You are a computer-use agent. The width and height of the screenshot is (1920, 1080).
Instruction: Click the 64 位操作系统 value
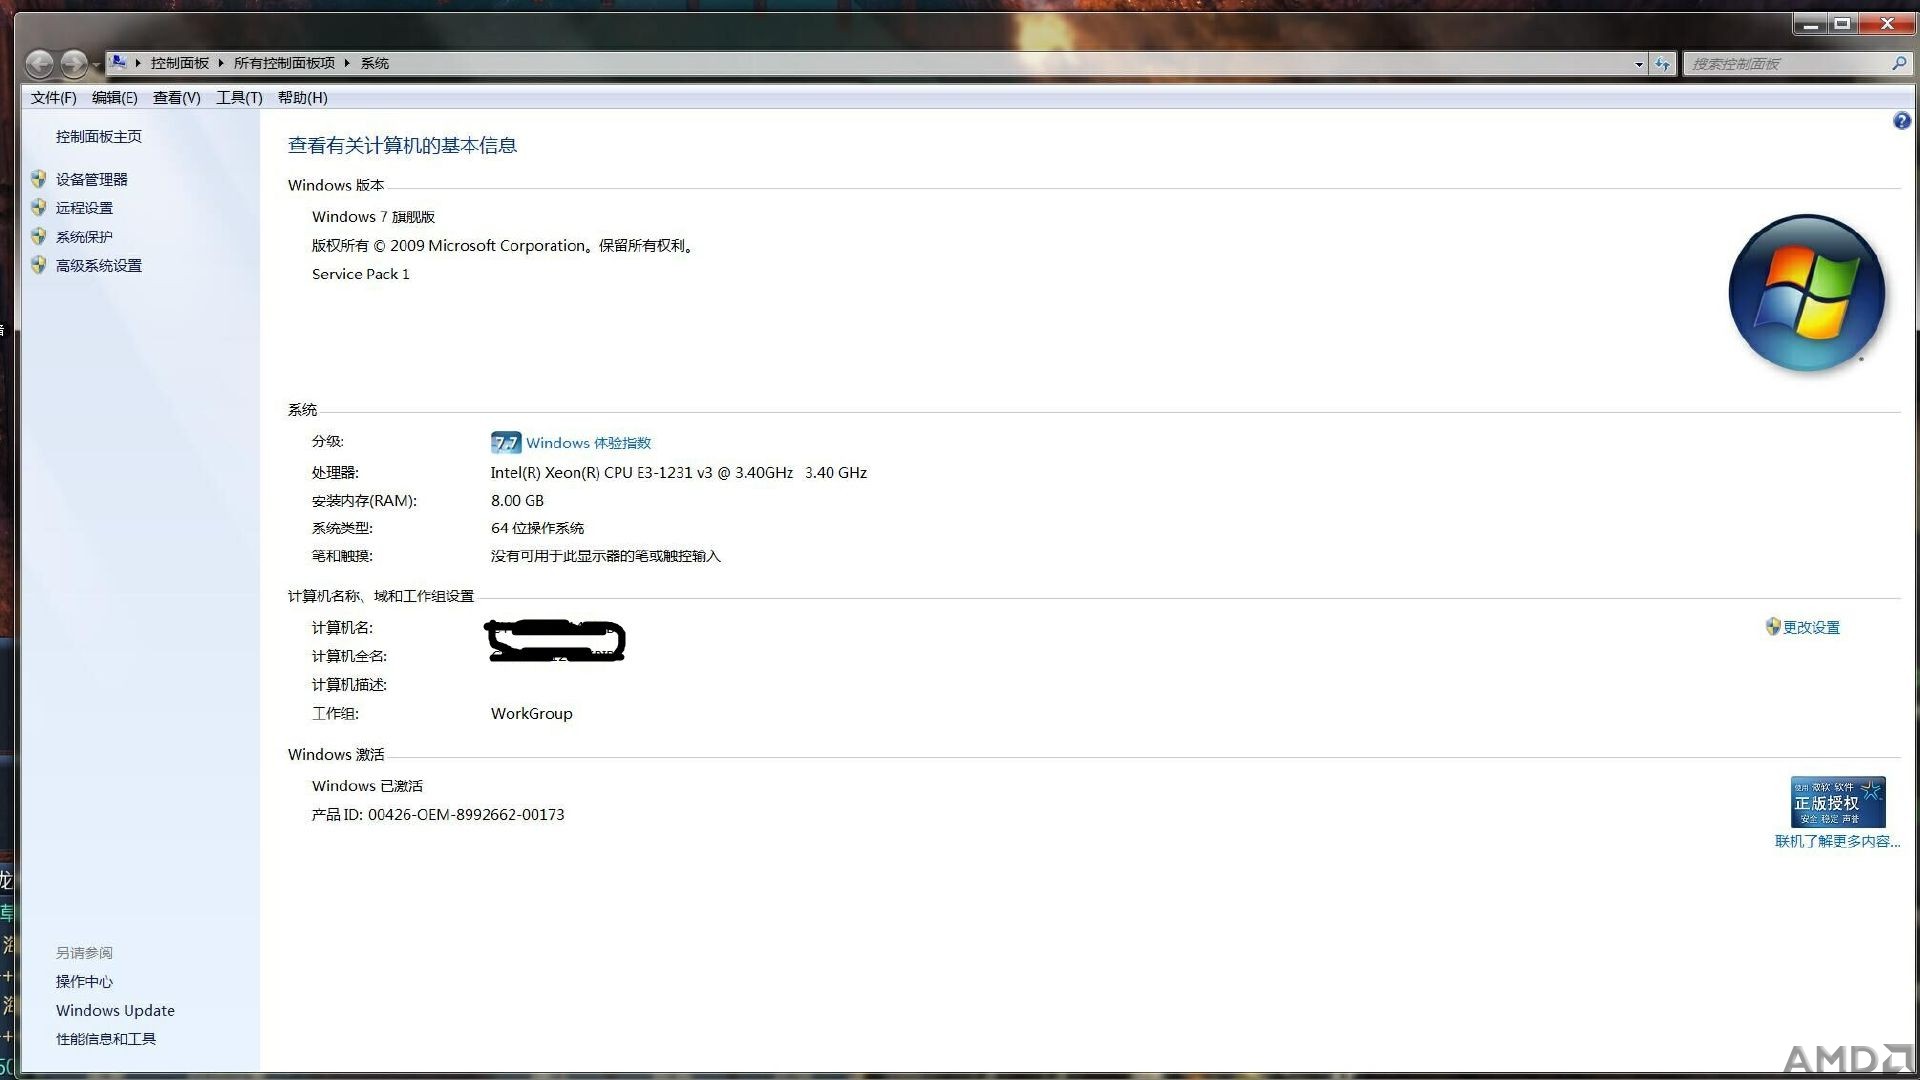(537, 528)
